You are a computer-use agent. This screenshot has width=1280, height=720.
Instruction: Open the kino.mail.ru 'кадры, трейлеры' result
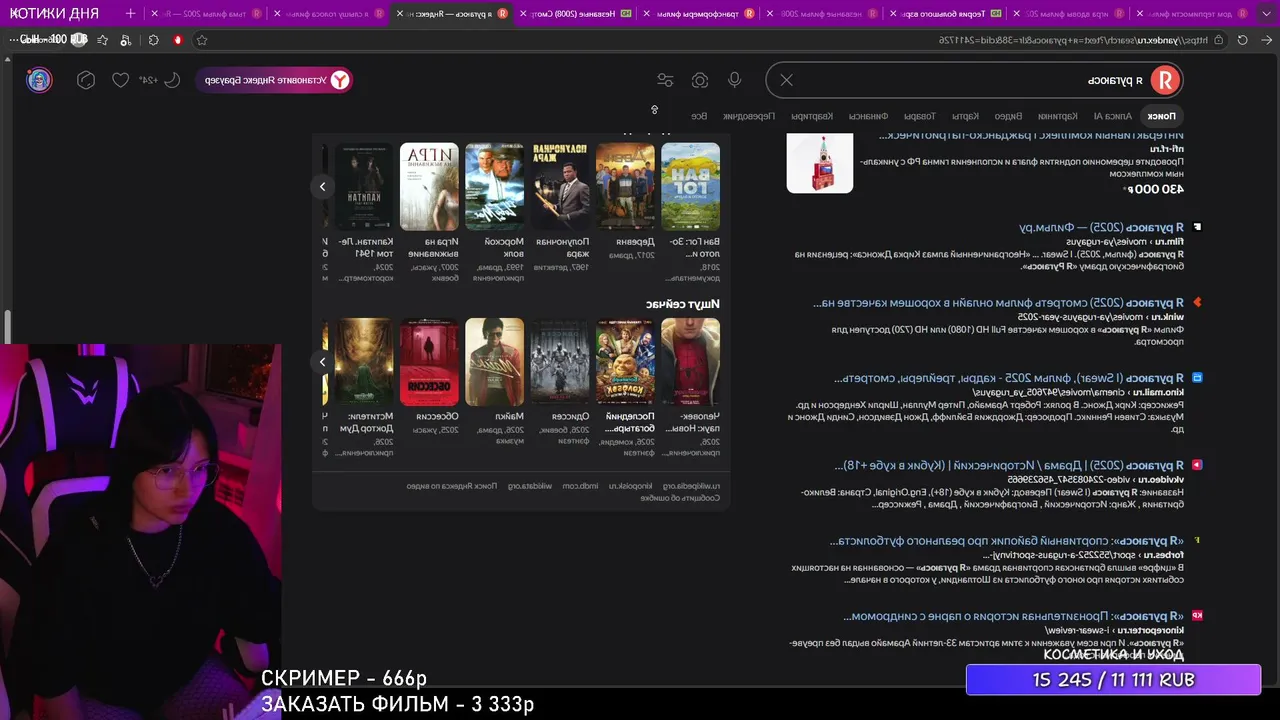1011,378
